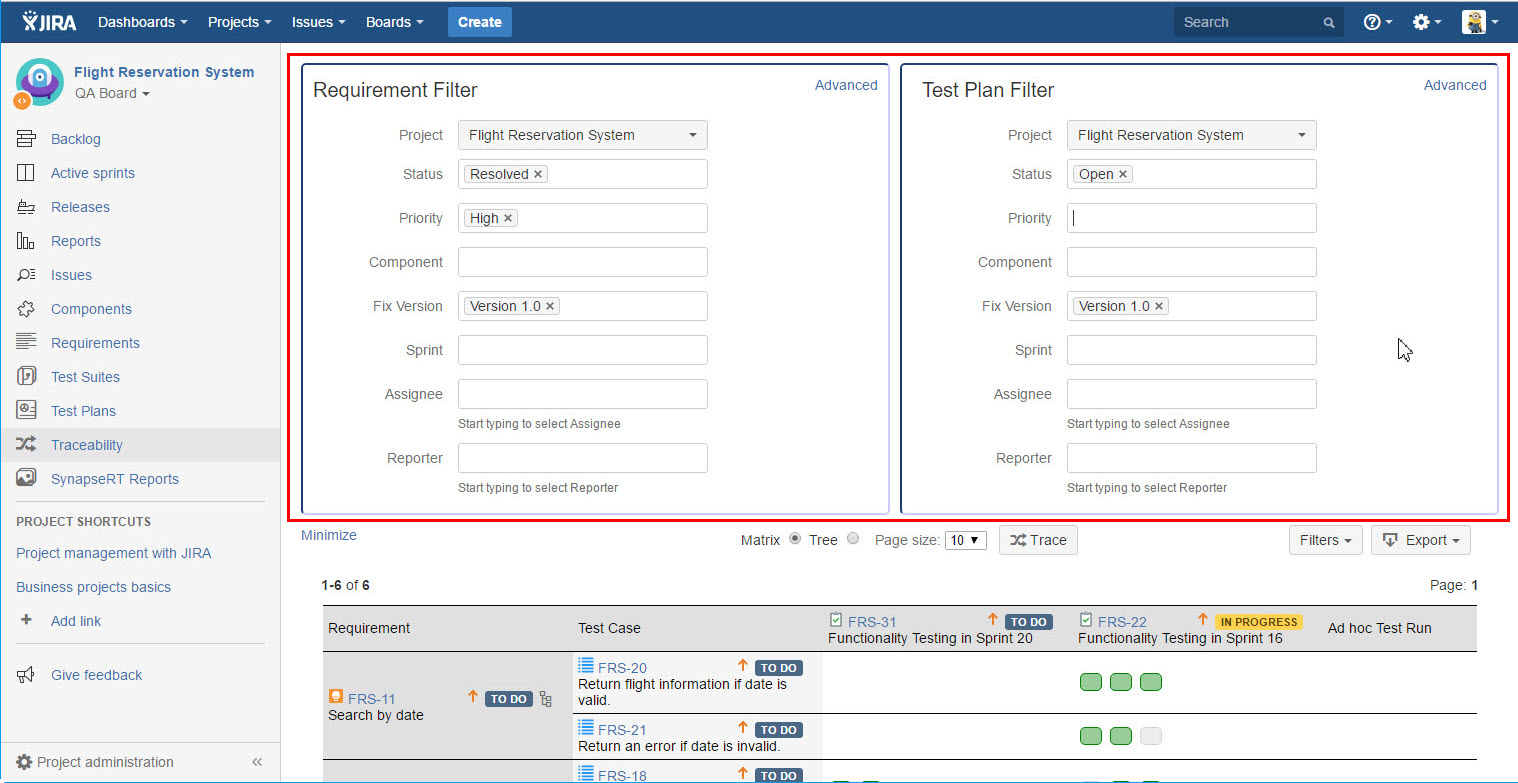Image resolution: width=1518 pixels, height=783 pixels.
Task: Open the FRS-21 test case link
Action: click(622, 729)
